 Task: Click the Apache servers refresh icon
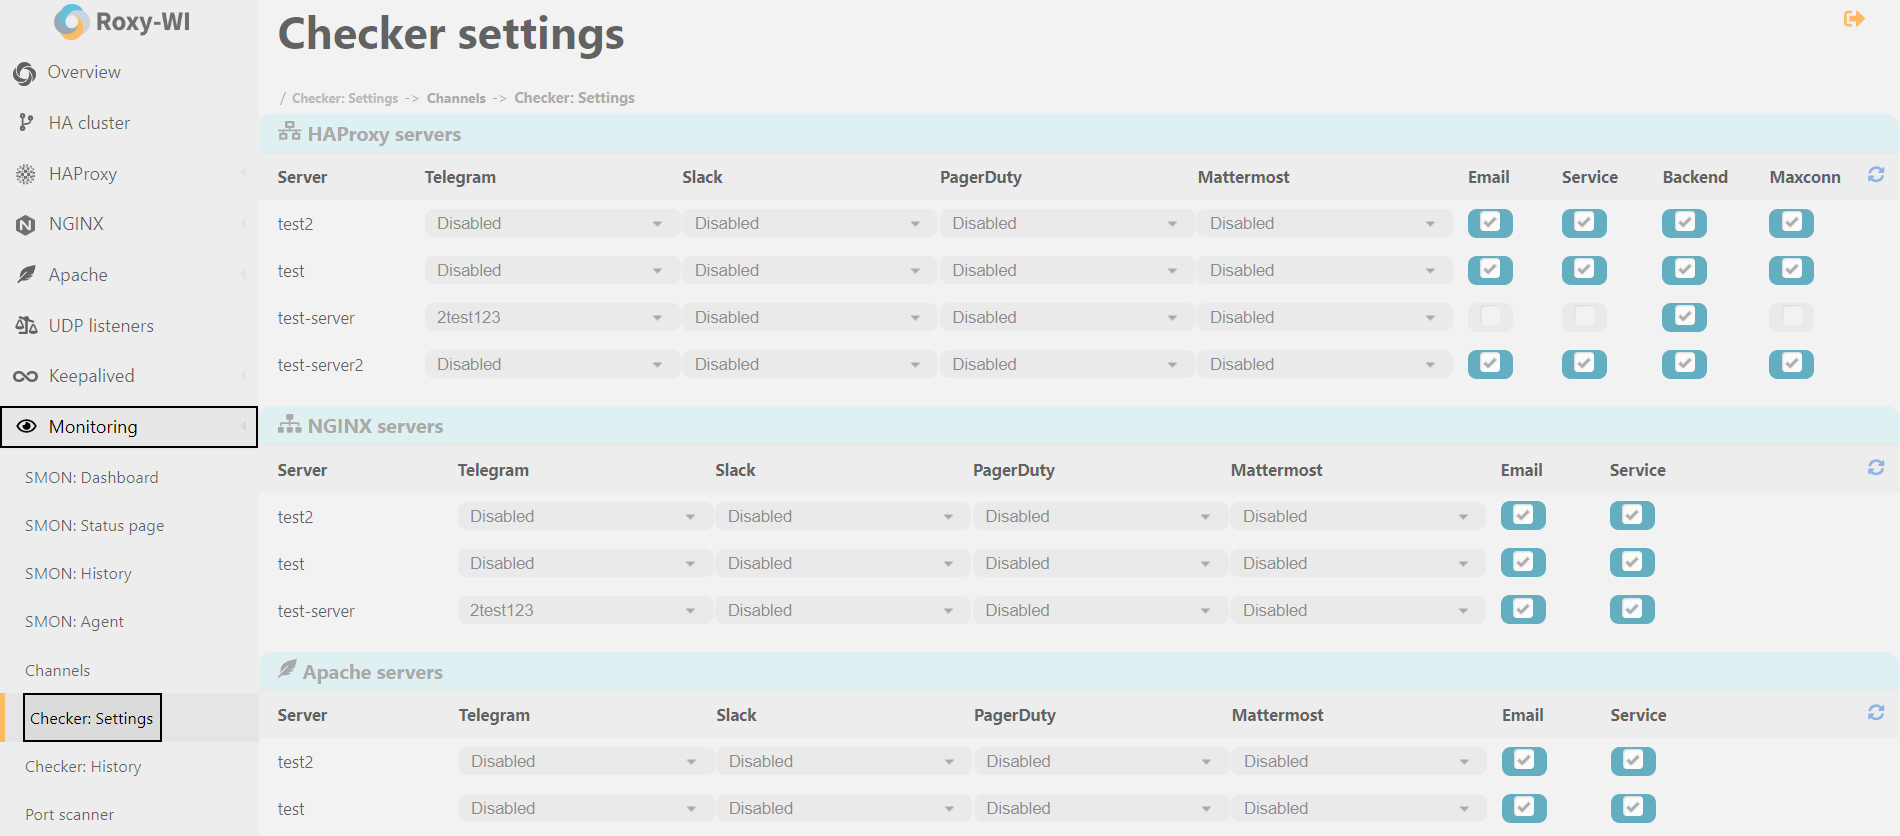(1875, 713)
